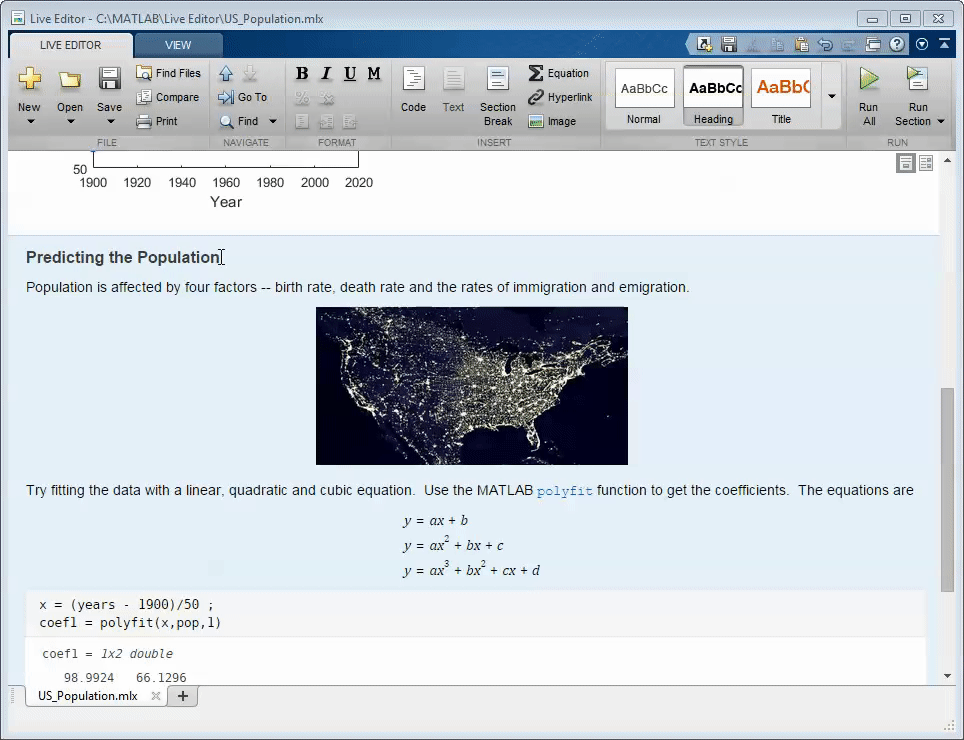The width and height of the screenshot is (964, 740).
Task: Click the coef1 polyfit code line
Action: (130, 623)
